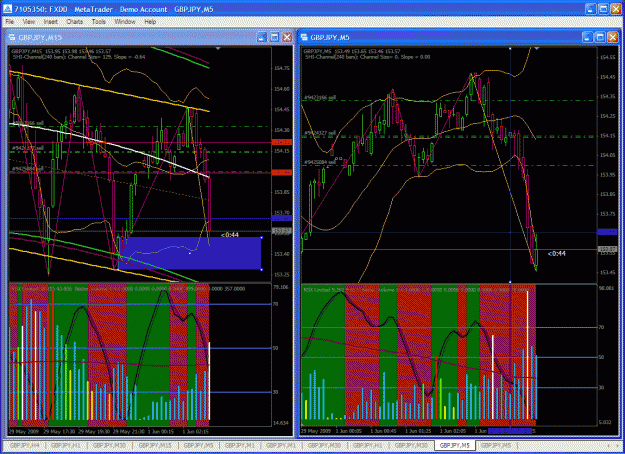The image size is (625, 454).
Task: Open the Window menu
Action: tap(125, 22)
